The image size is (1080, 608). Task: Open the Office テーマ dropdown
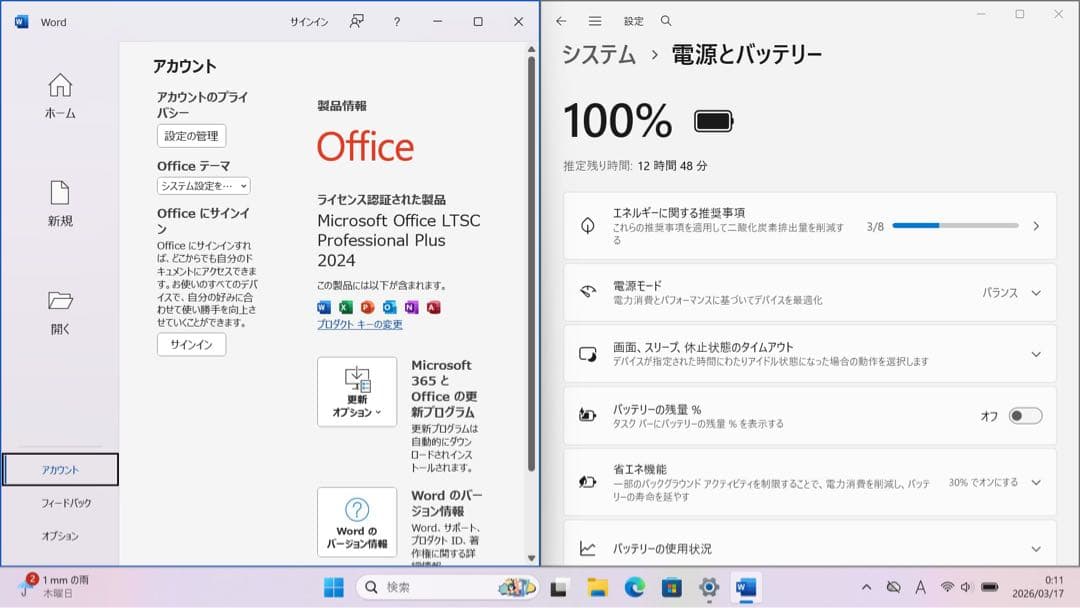pos(204,186)
